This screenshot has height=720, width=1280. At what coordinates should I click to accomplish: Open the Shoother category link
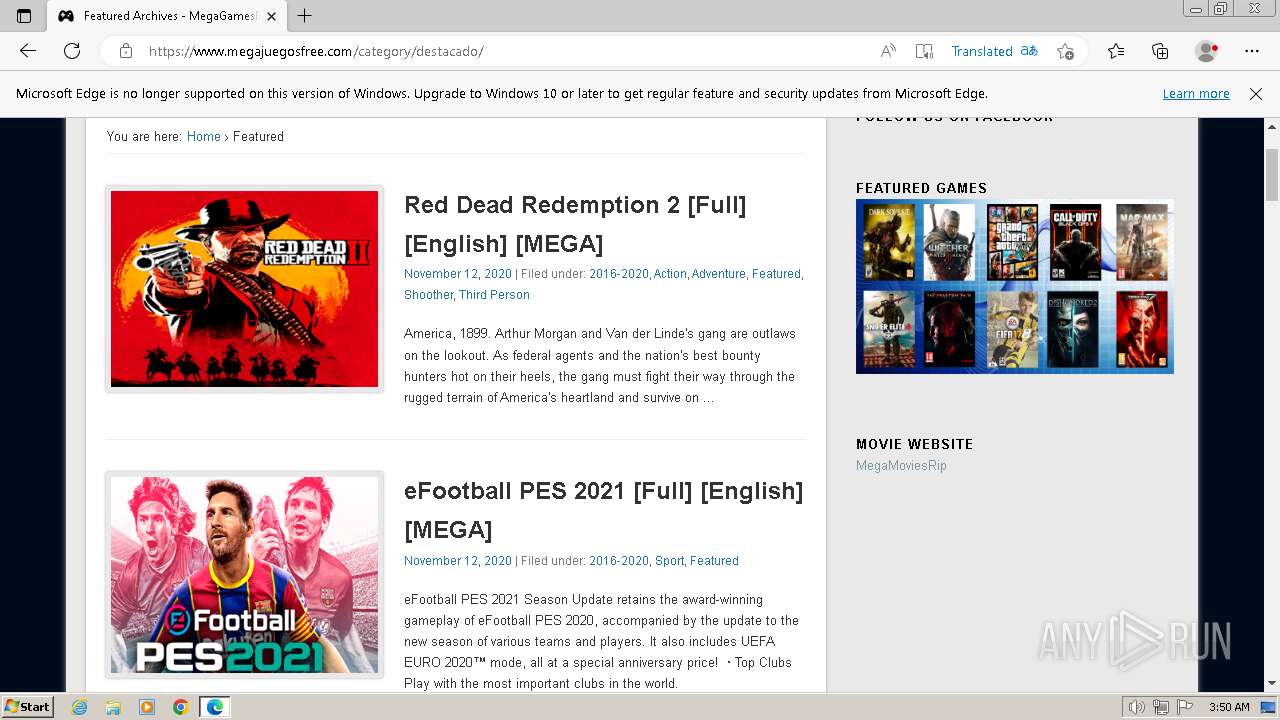(x=429, y=295)
